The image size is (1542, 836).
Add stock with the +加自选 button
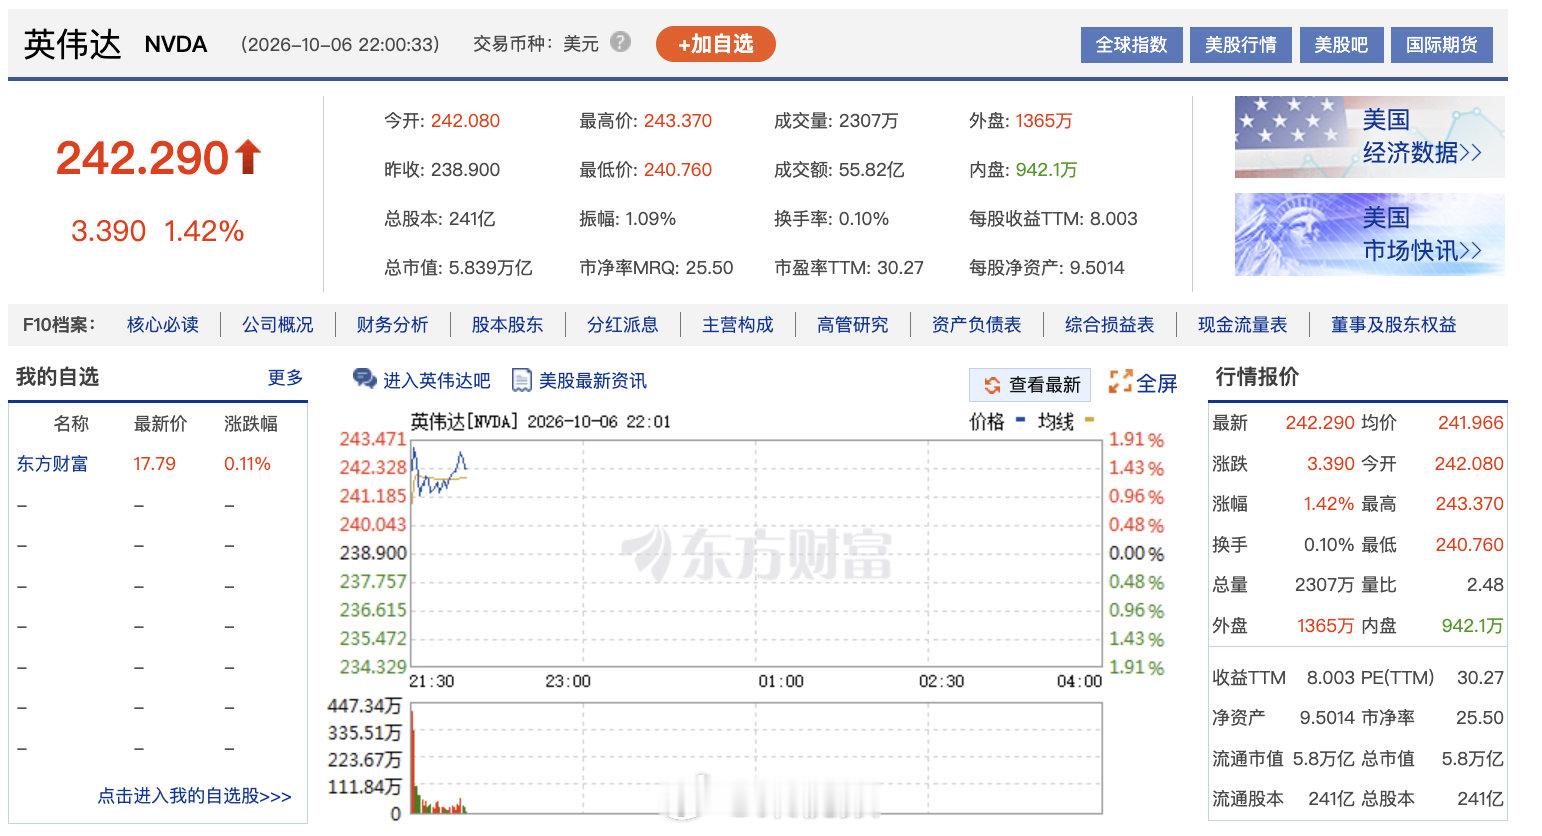click(715, 44)
